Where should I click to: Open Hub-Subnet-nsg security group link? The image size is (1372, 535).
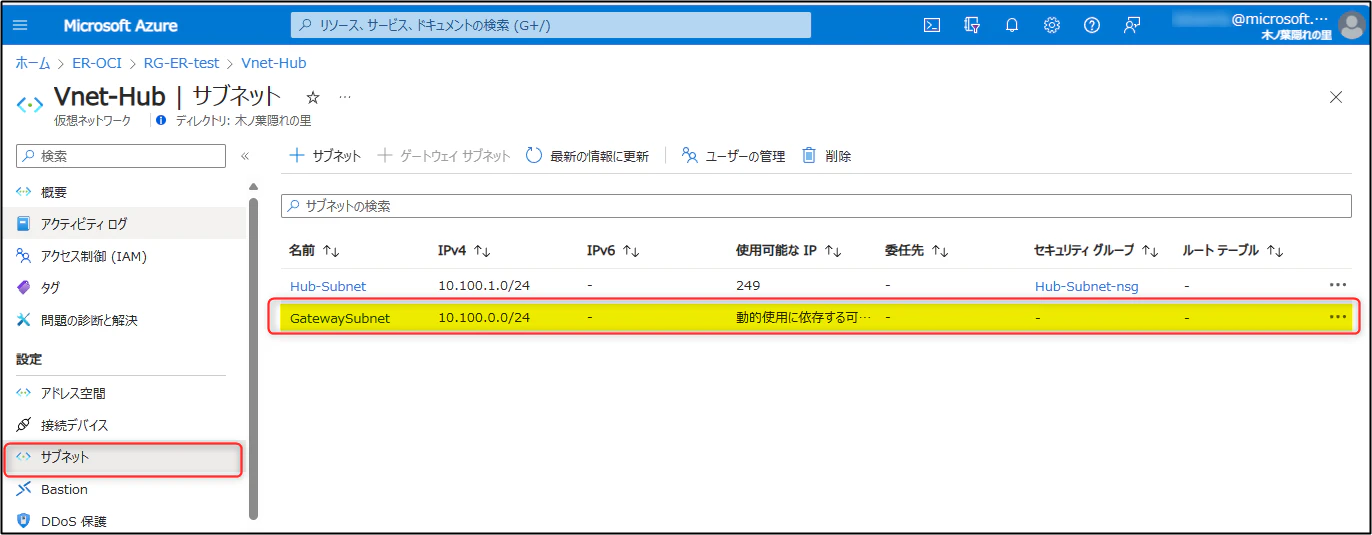[x=1087, y=286]
